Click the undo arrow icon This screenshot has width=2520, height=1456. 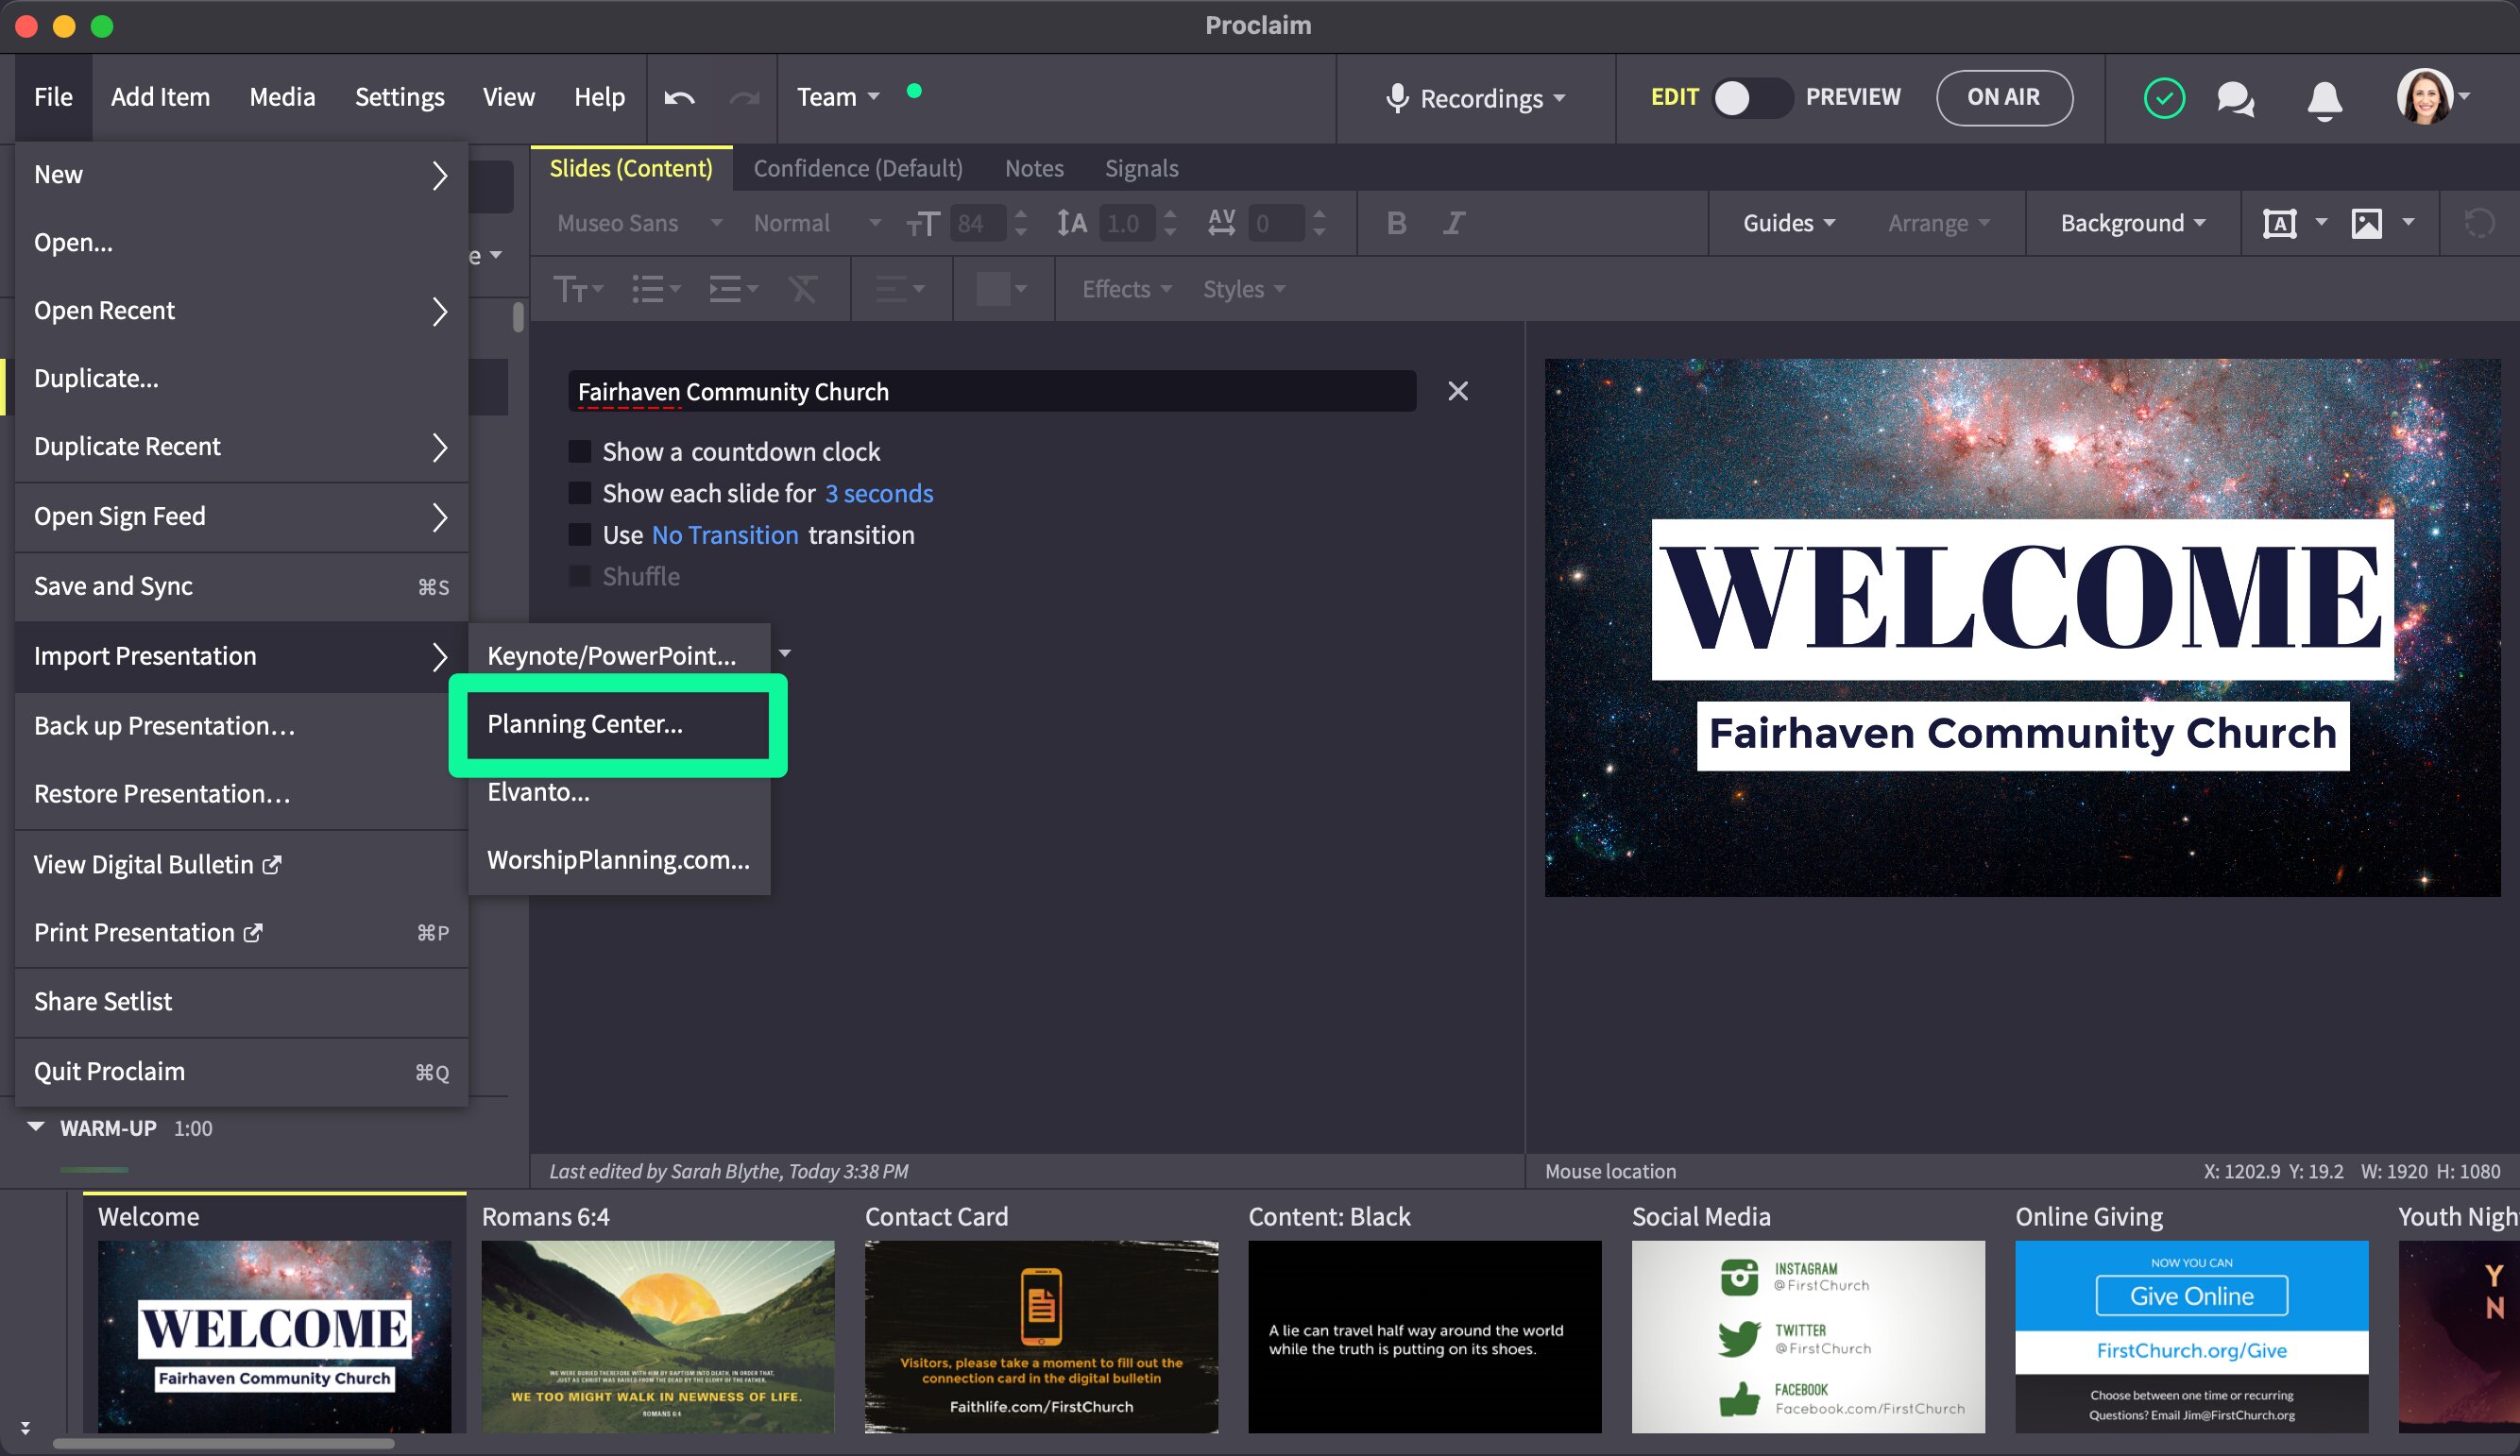tap(679, 97)
